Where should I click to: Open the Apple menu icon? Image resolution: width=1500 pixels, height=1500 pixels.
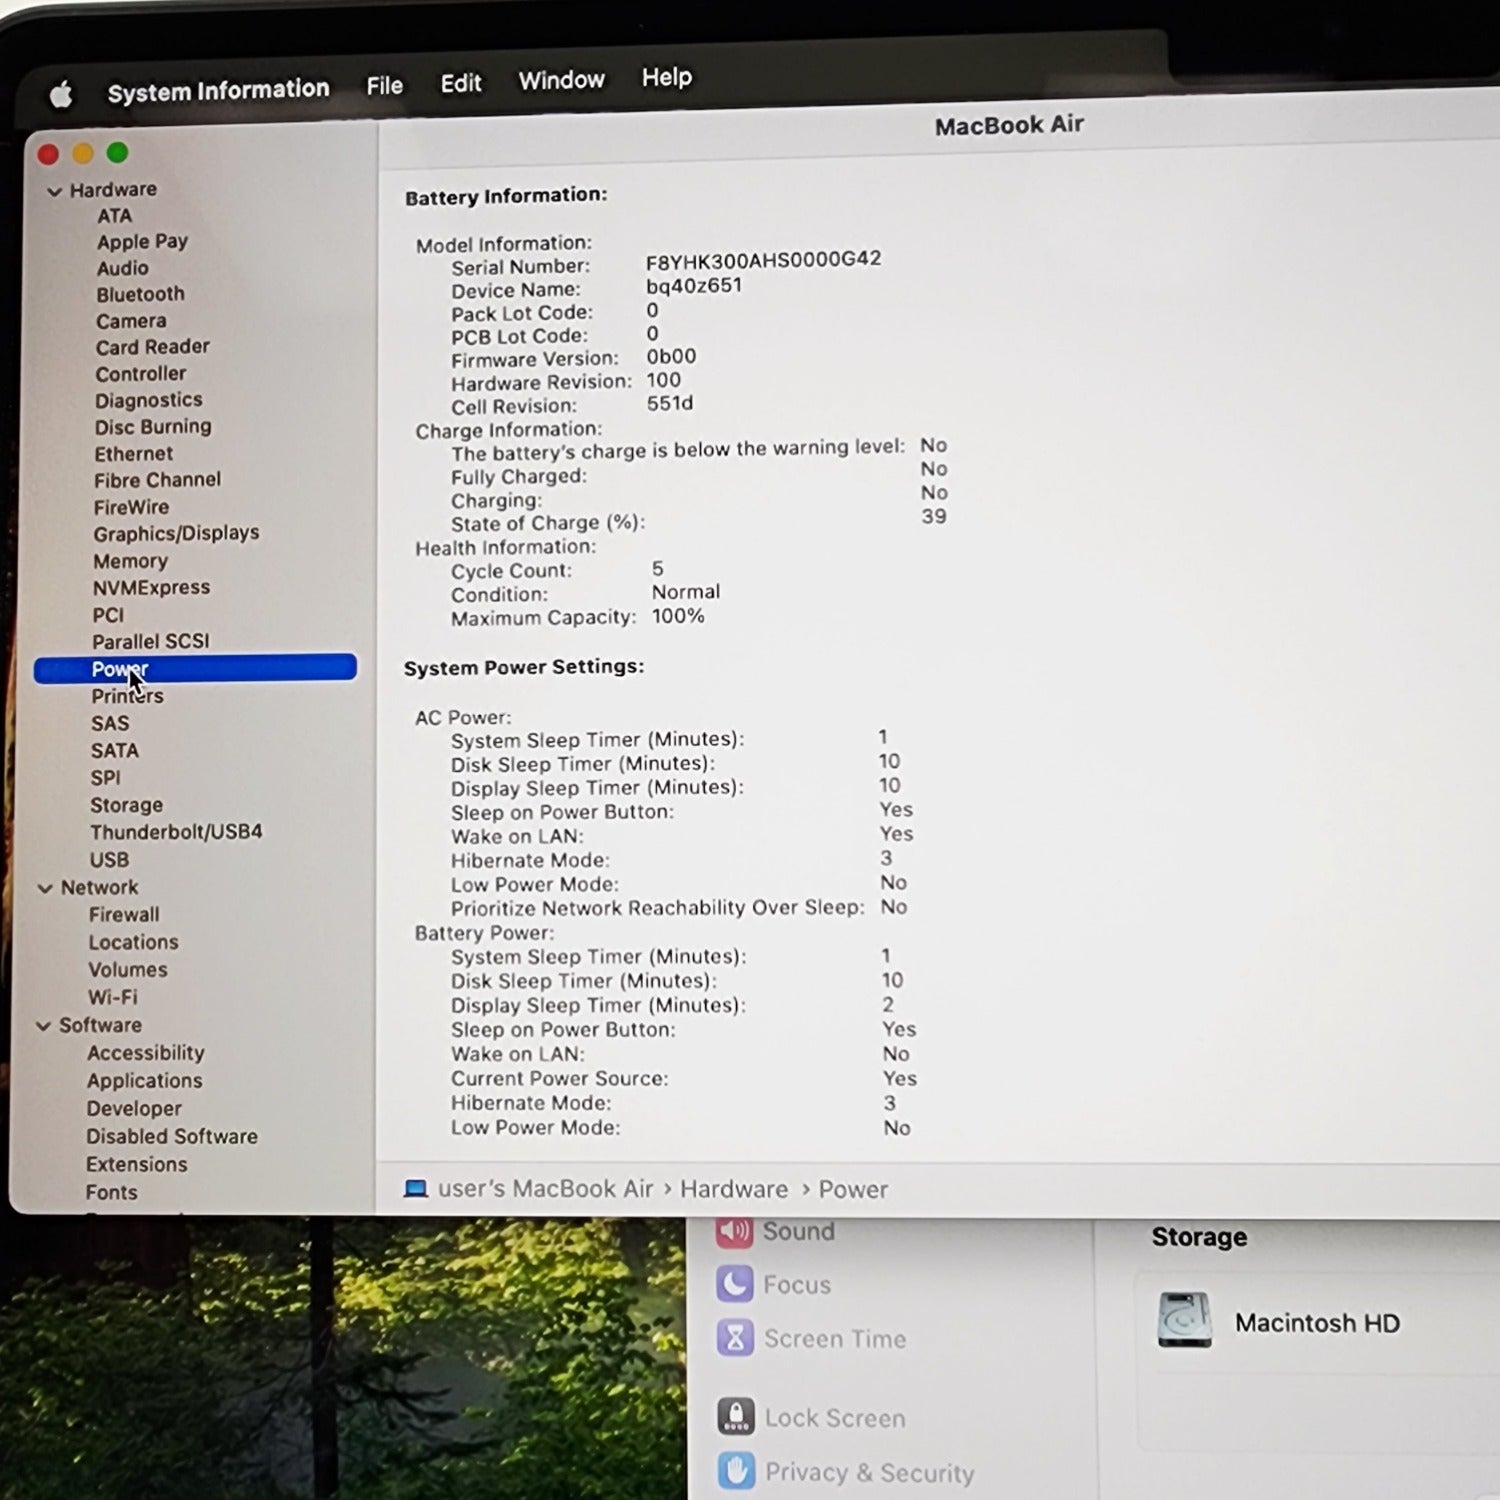[61, 95]
